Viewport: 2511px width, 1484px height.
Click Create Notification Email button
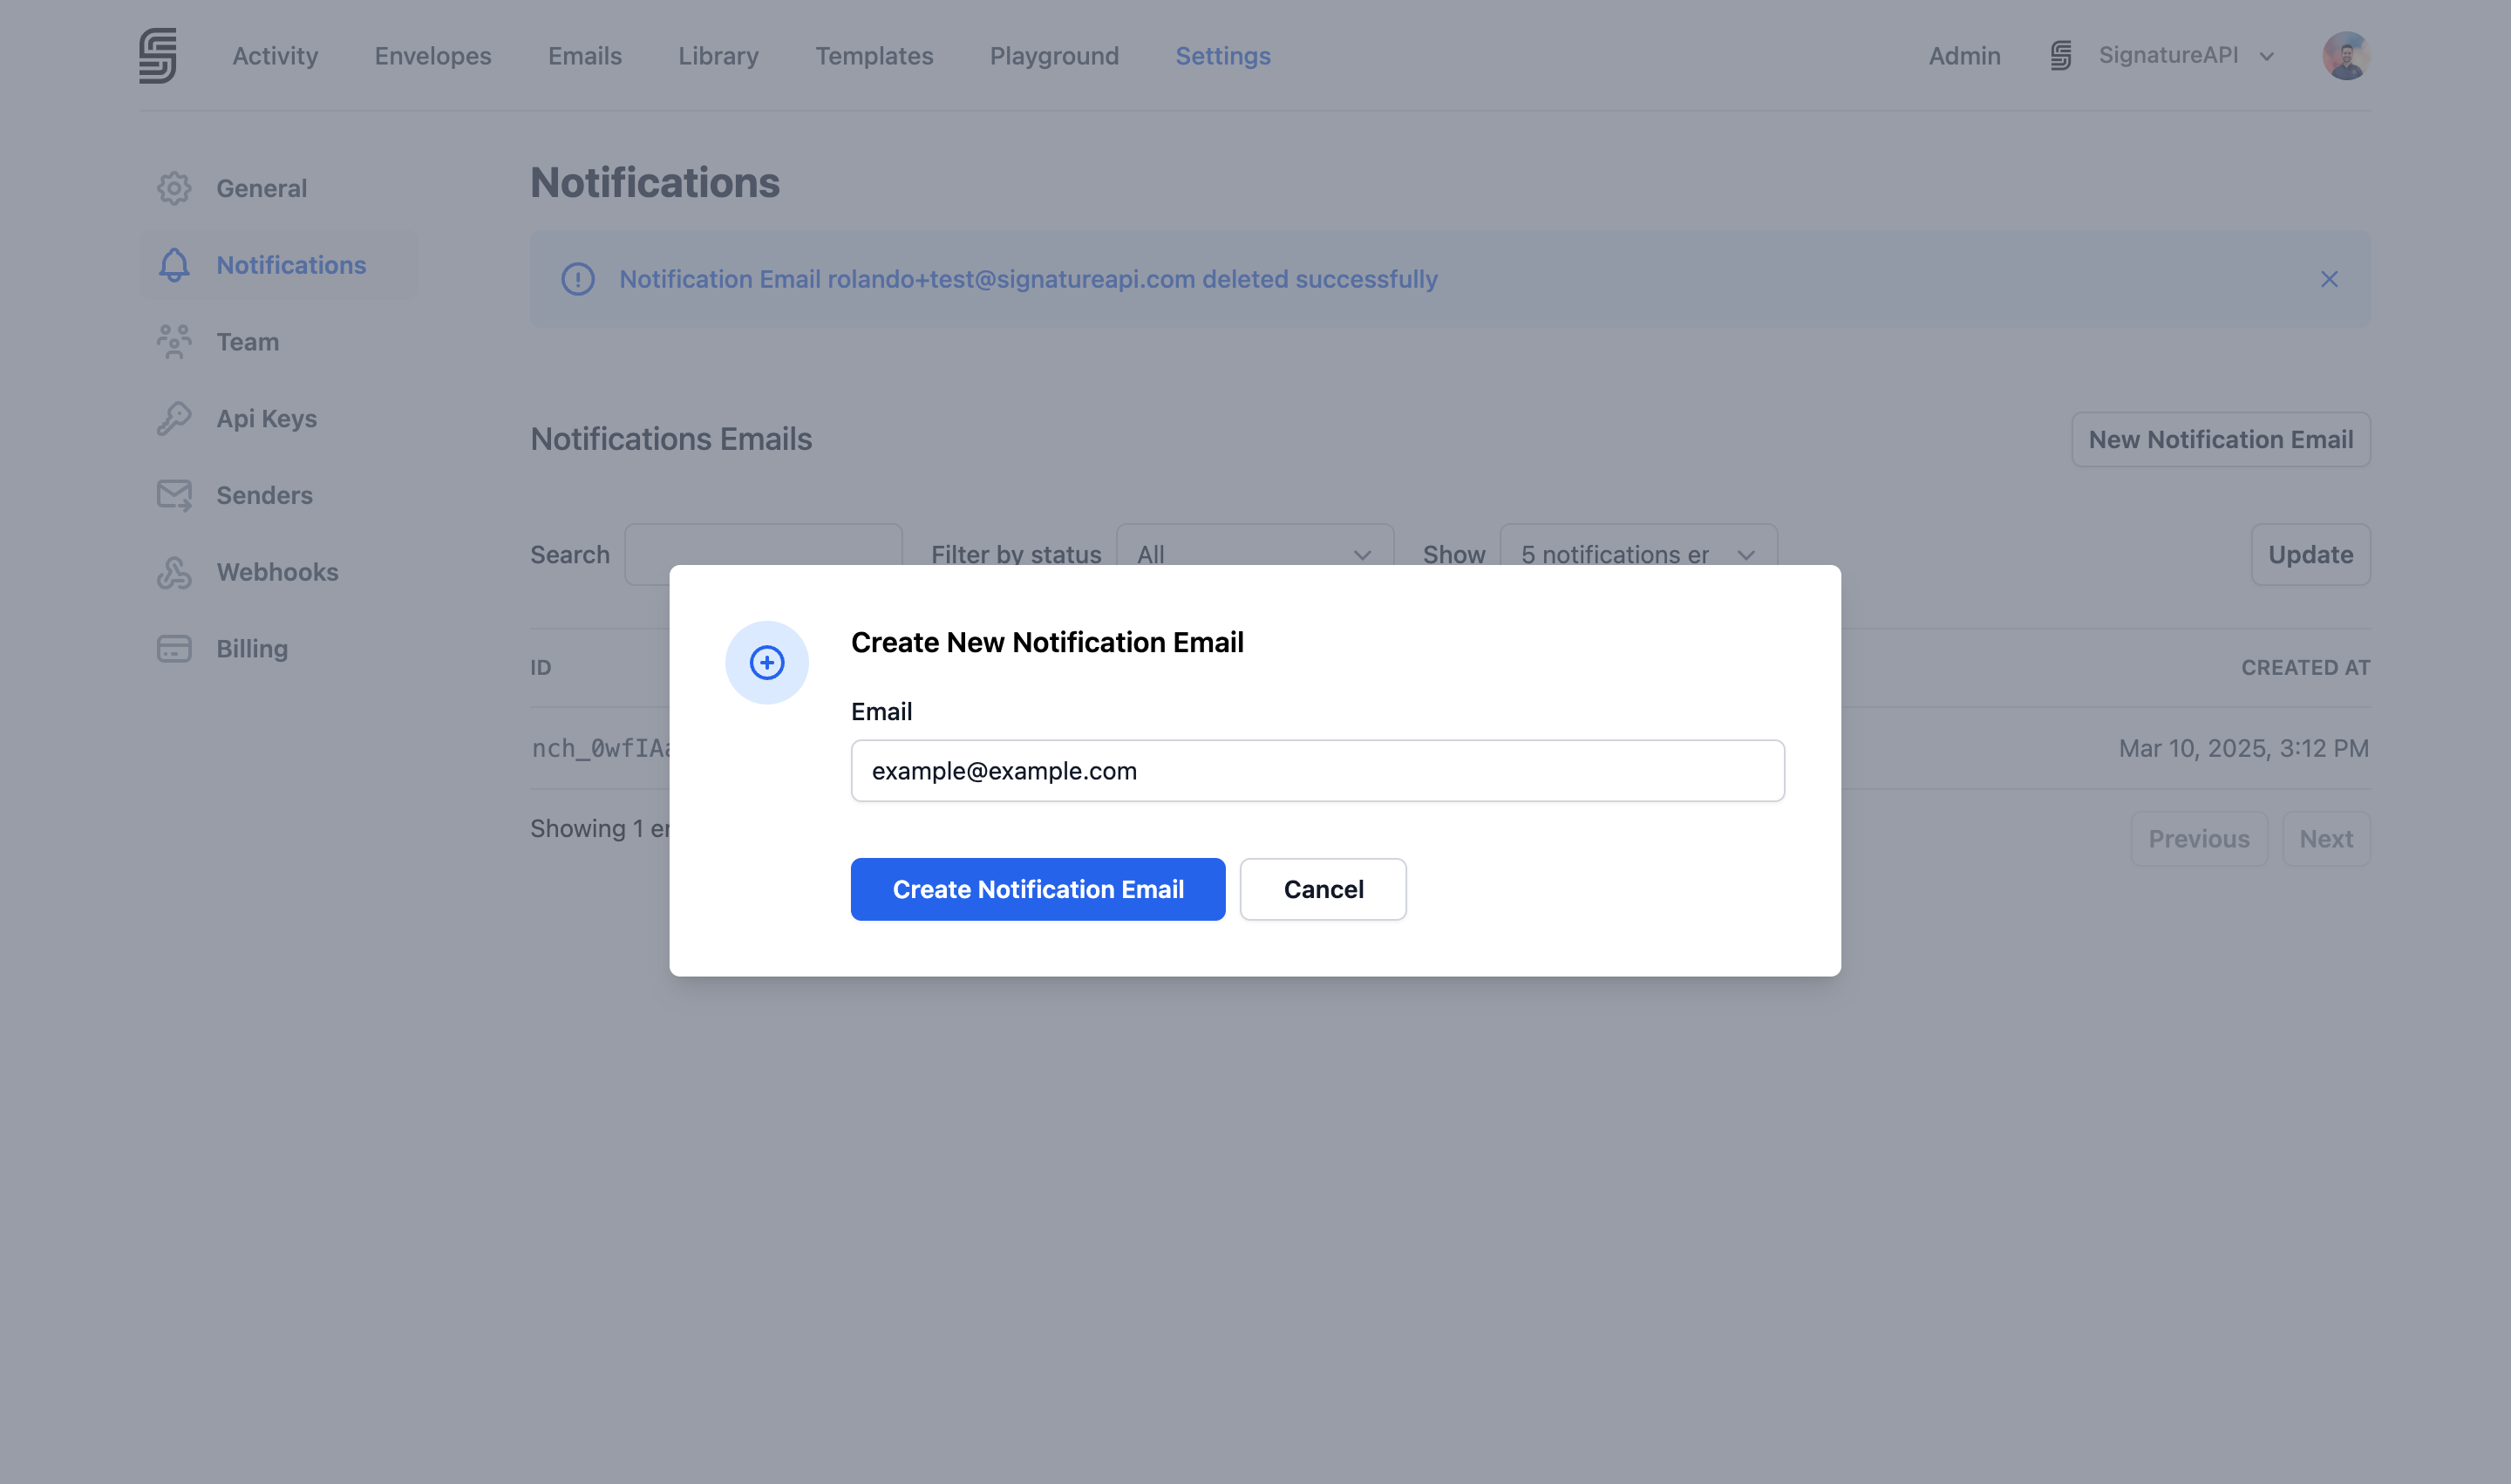1037,889
